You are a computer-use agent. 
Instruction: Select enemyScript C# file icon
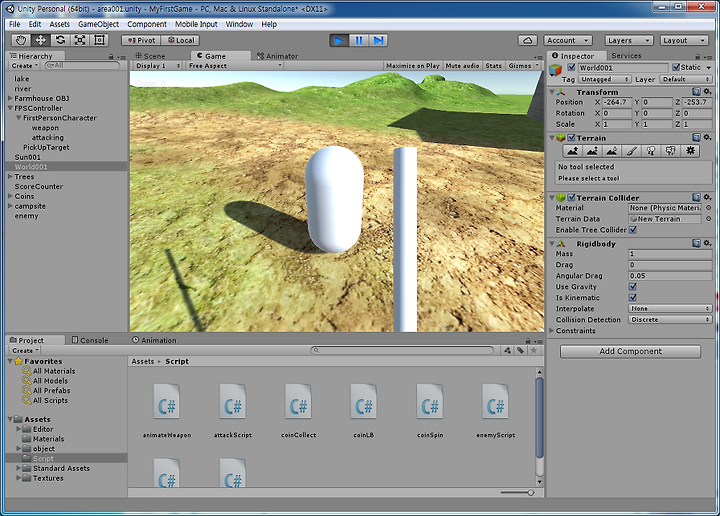tap(495, 402)
